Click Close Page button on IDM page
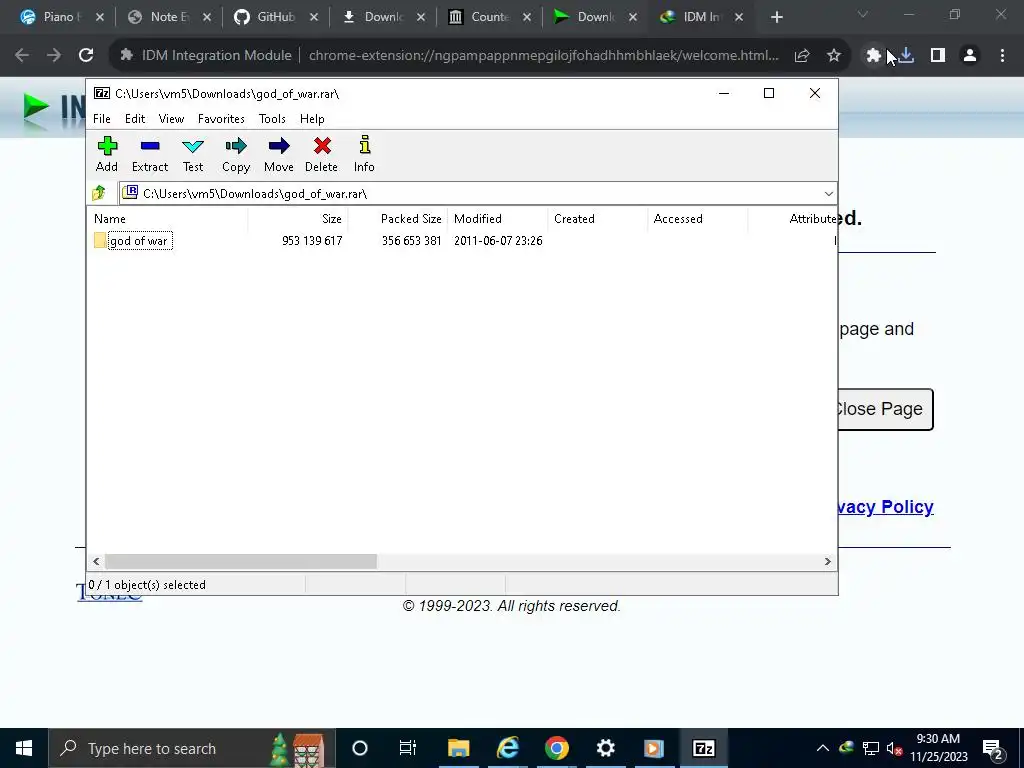The width and height of the screenshot is (1024, 768). pos(885,409)
